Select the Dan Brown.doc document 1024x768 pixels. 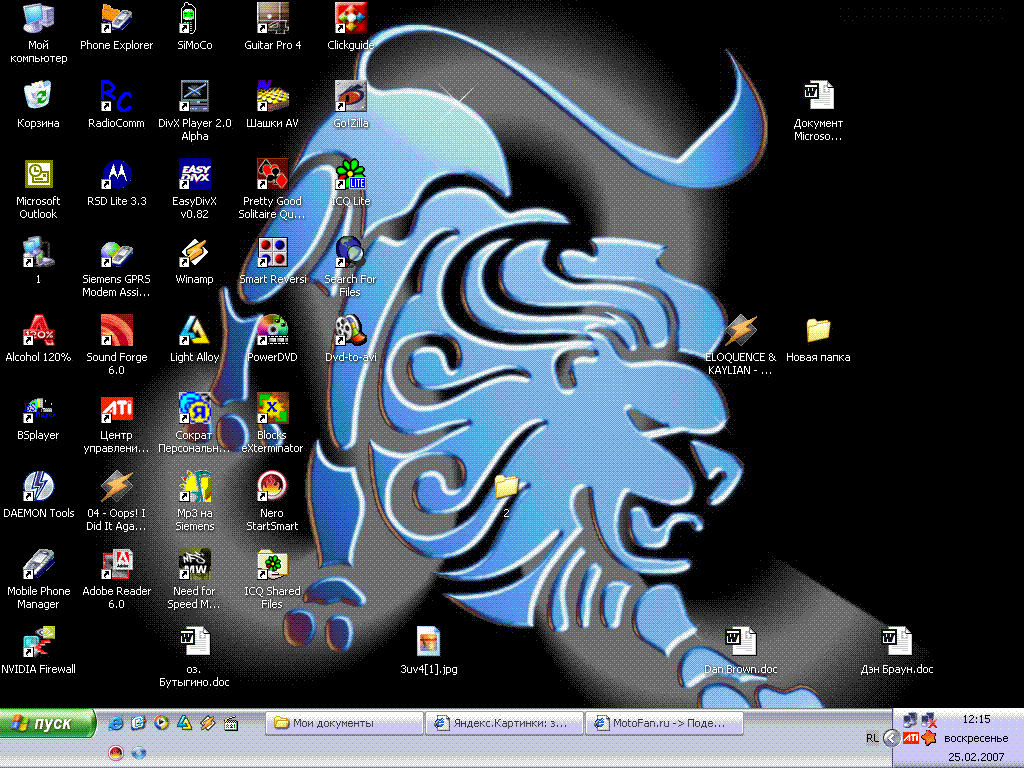pyautogui.click(x=741, y=643)
